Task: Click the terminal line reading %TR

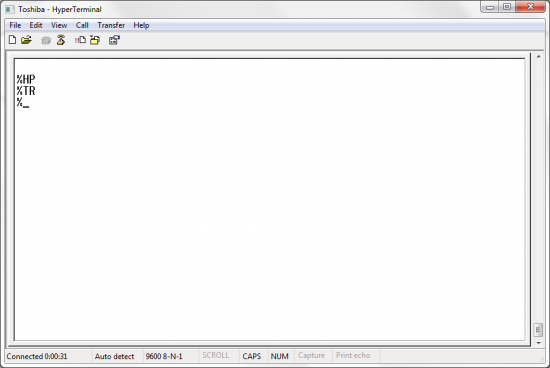Action: 26,91
